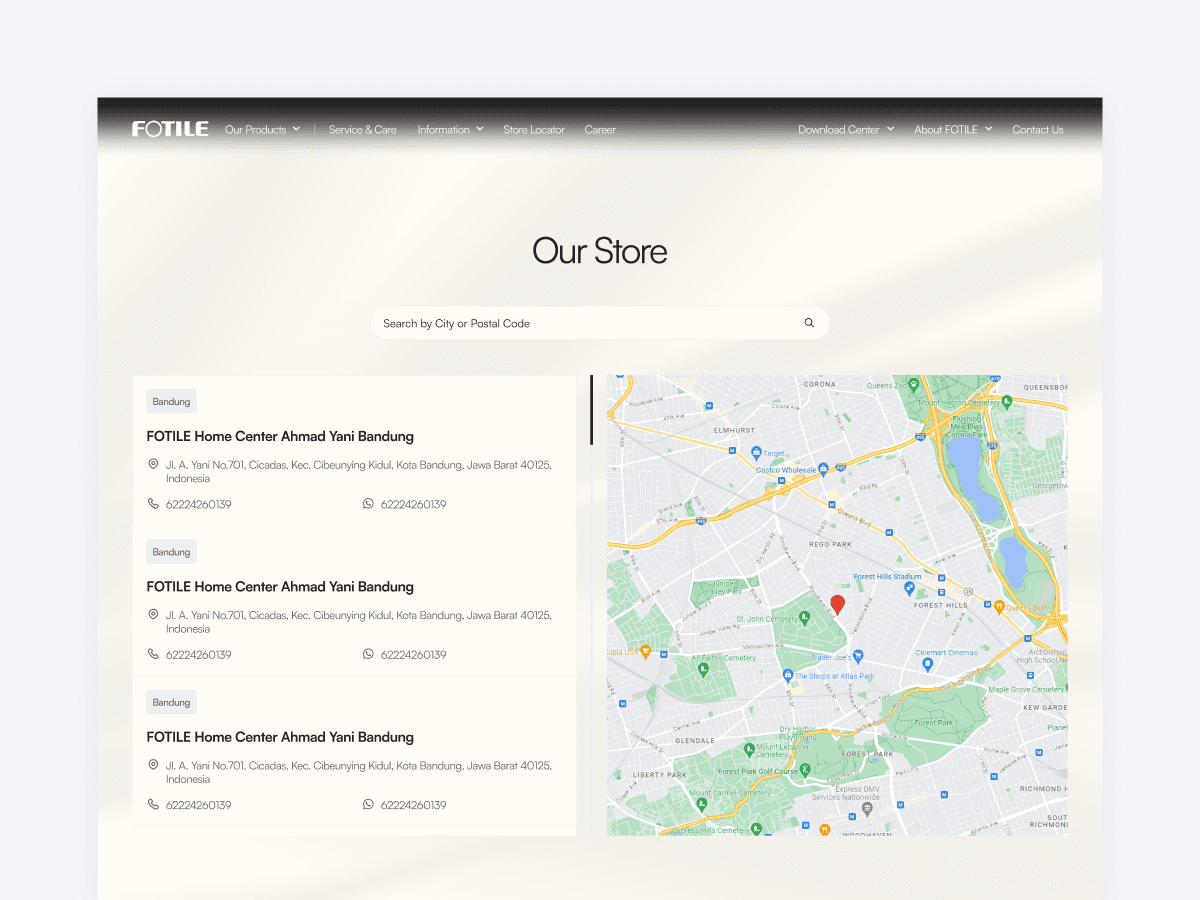
Task: Click the Forest Park Golf Course marker
Action: pos(806,771)
